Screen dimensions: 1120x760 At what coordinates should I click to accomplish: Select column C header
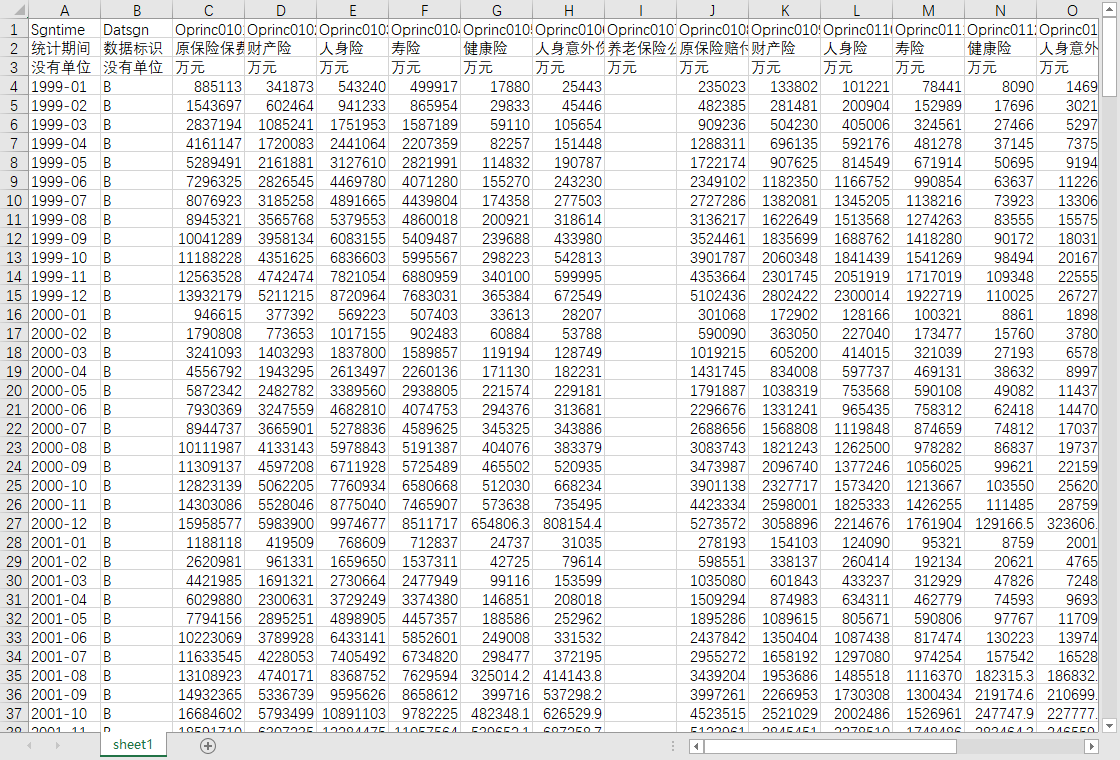pos(209,10)
